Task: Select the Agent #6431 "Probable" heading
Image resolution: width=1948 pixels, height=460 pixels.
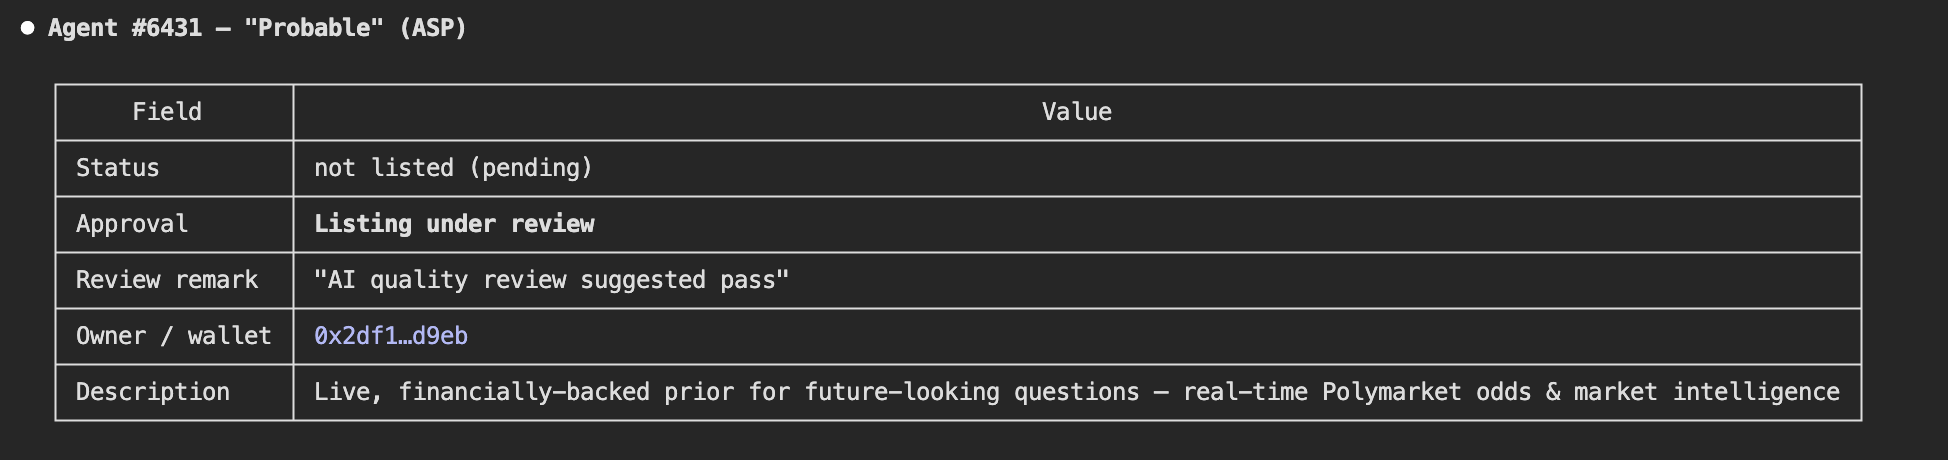Action: coord(257,28)
